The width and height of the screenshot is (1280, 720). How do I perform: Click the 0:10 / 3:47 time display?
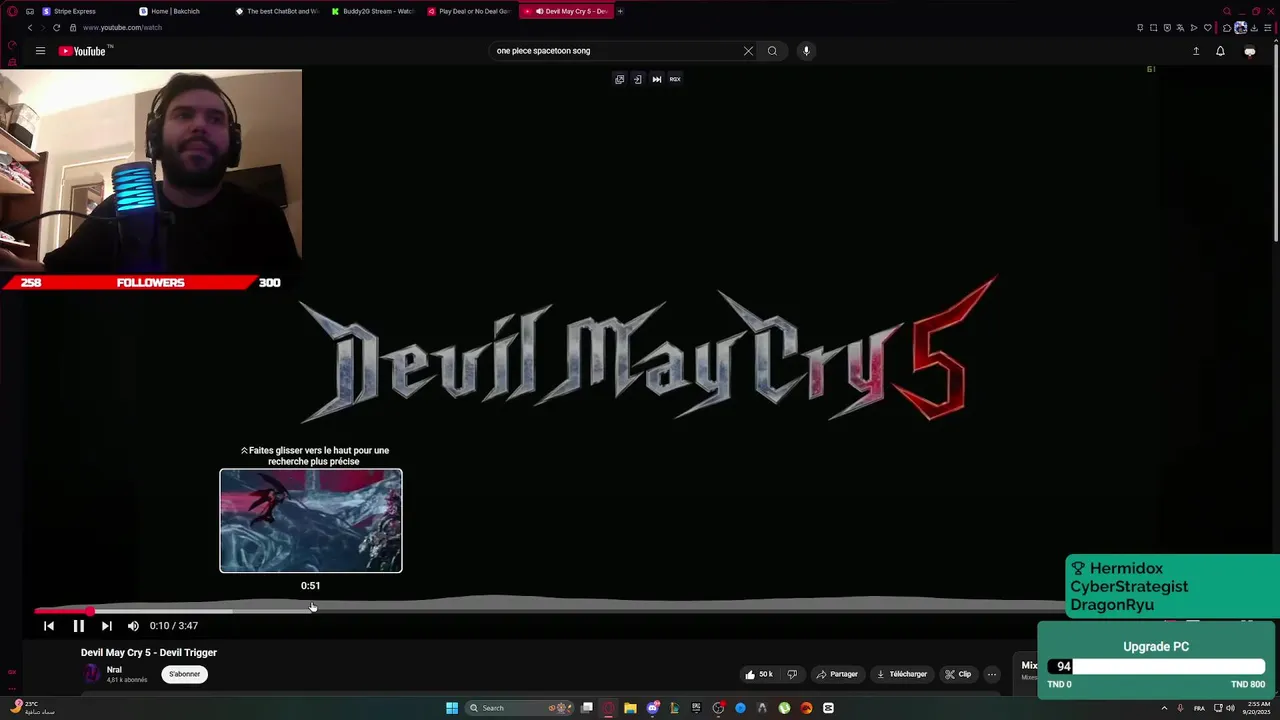click(174, 626)
